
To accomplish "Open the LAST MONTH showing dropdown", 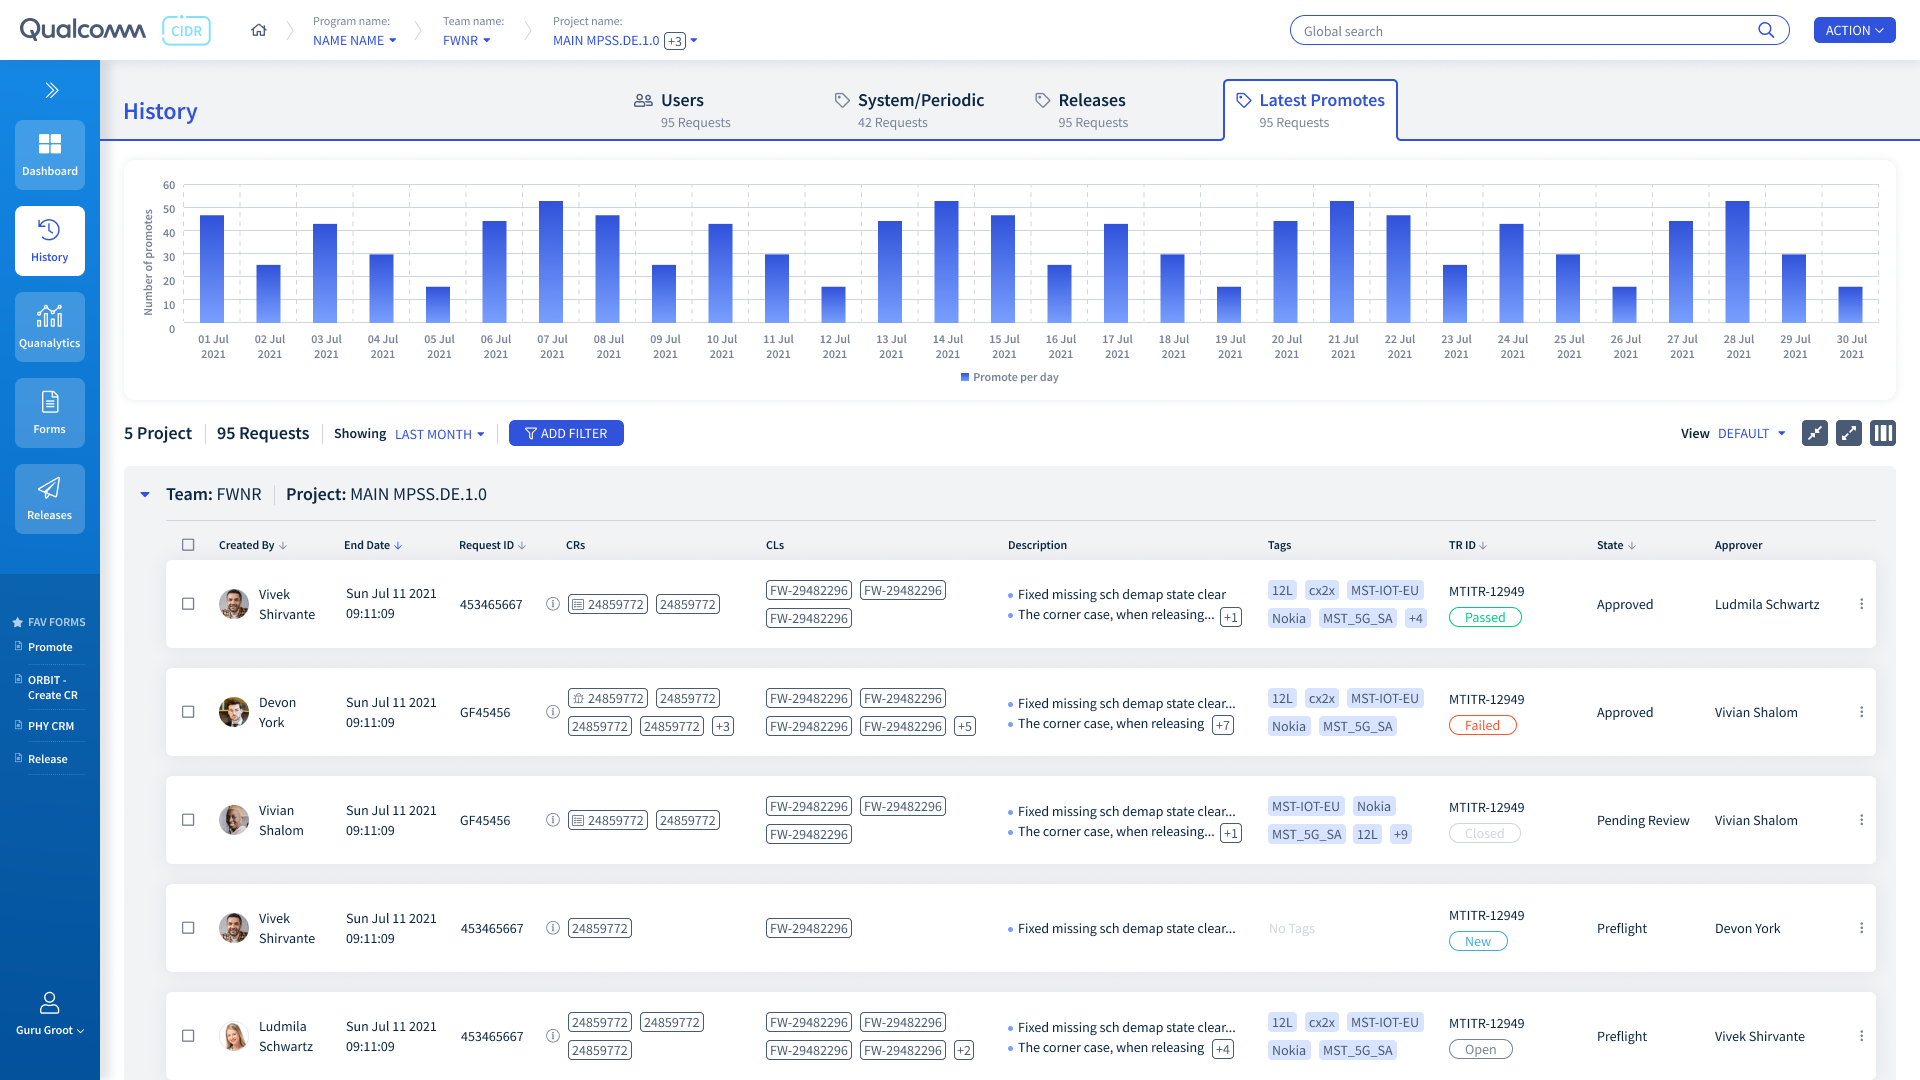I will [x=439, y=434].
